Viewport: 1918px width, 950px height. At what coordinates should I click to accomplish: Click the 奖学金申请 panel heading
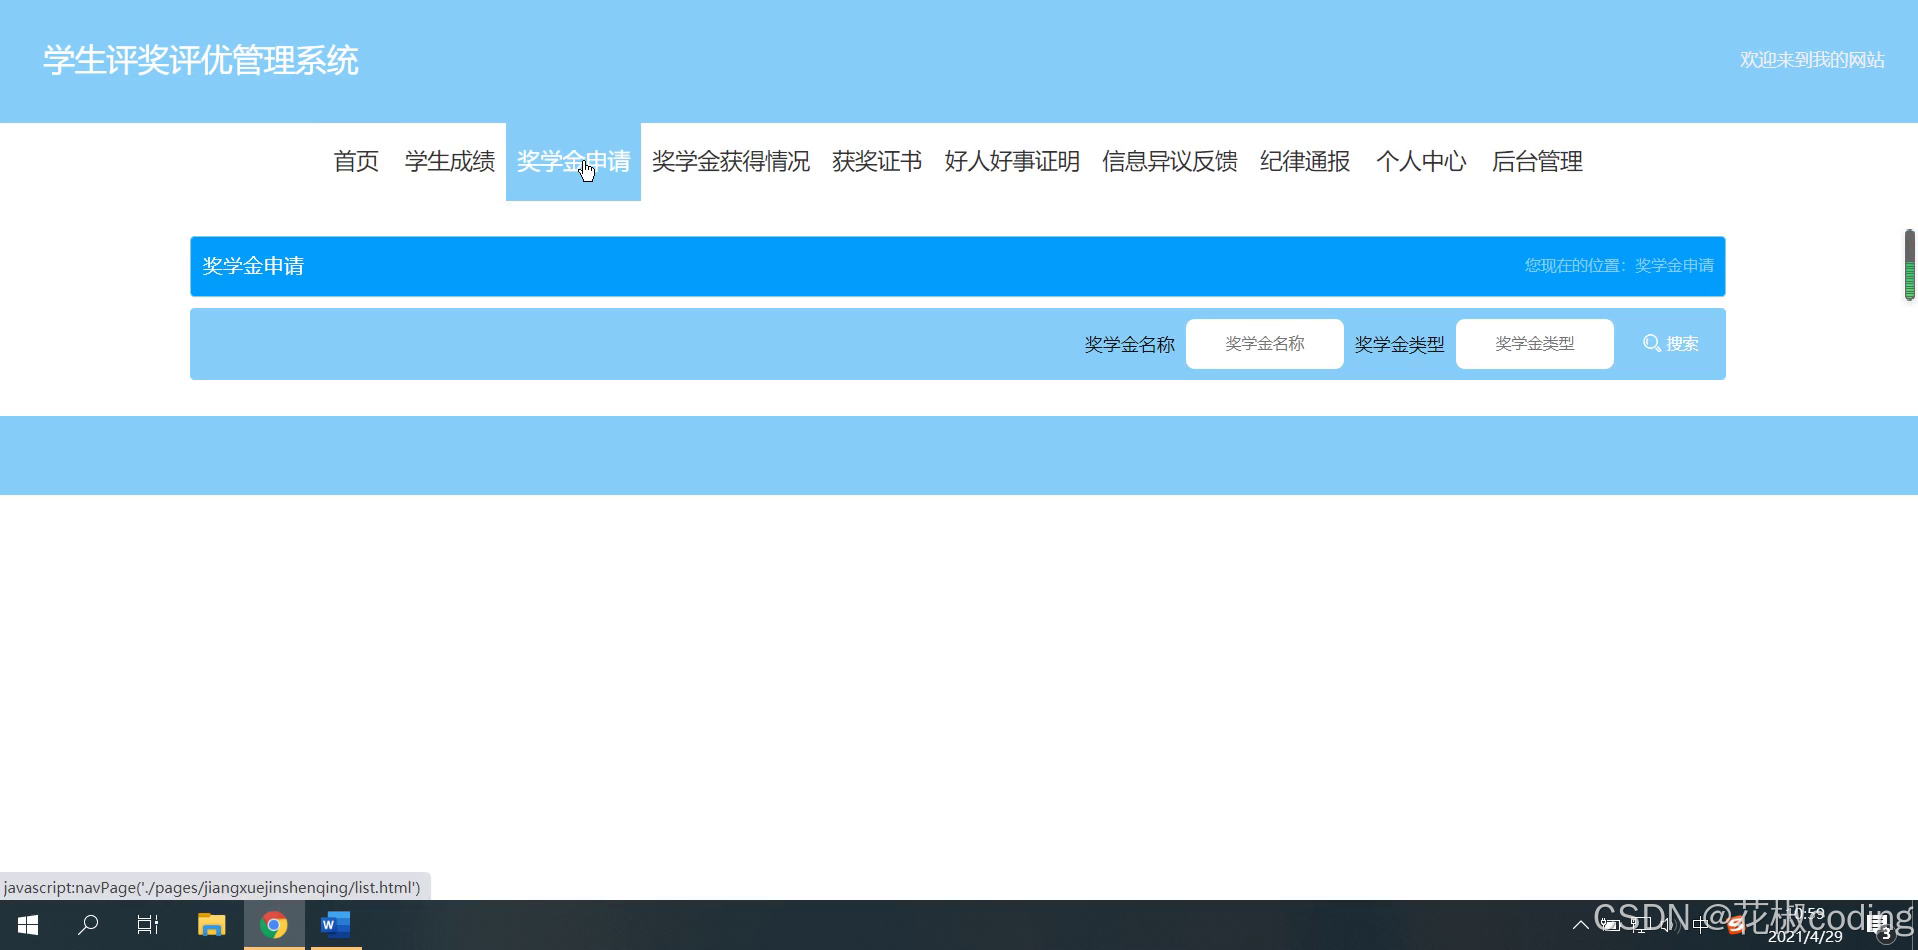(x=253, y=265)
